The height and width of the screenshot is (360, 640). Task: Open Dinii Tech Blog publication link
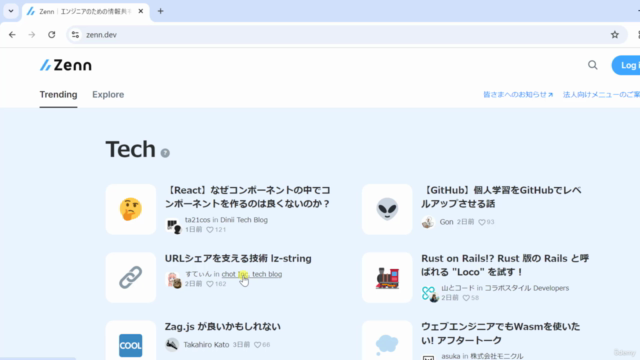(244, 220)
